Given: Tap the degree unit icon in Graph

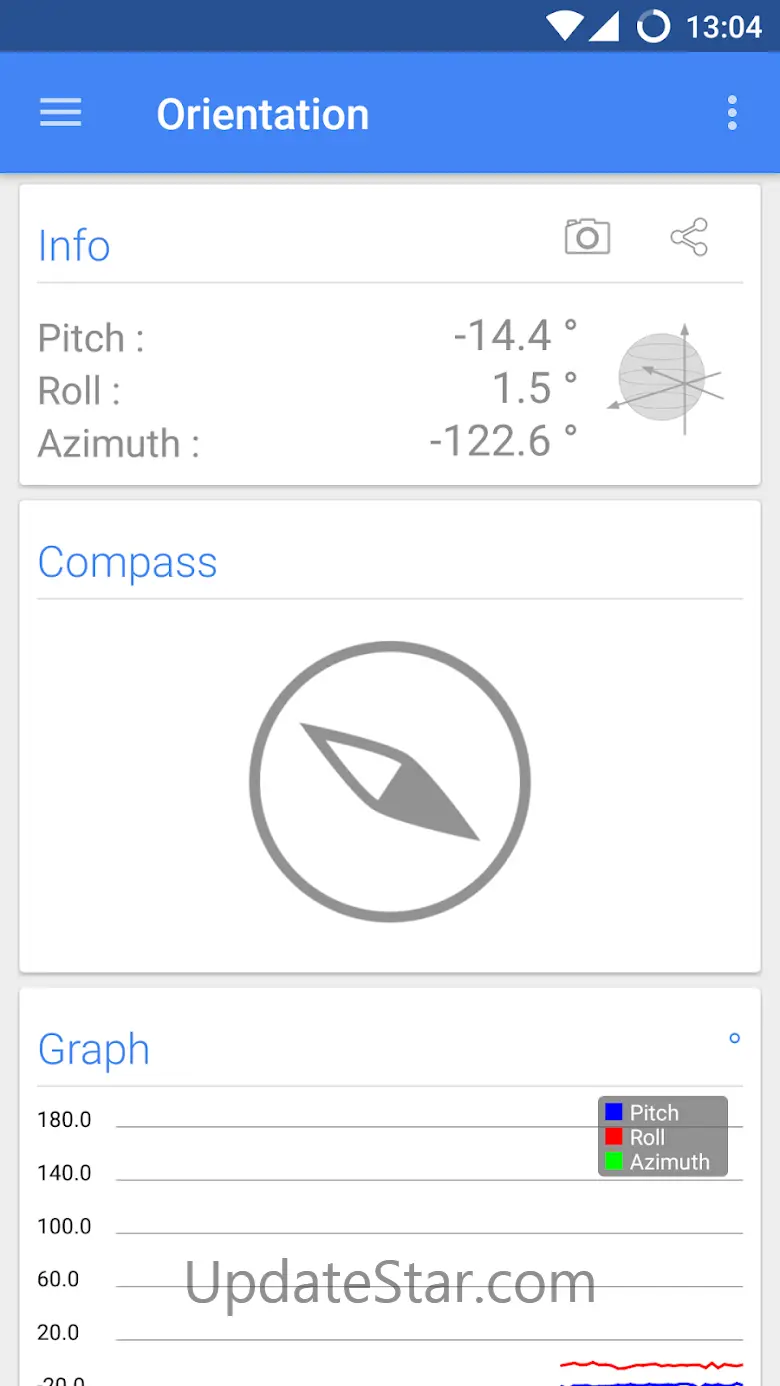Looking at the screenshot, I should pos(734,1039).
